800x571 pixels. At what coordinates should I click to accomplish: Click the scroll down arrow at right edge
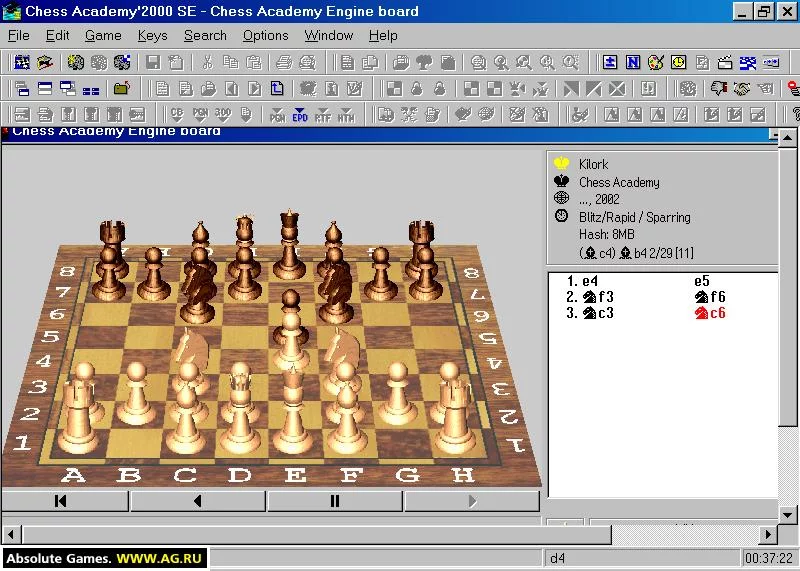point(788,514)
